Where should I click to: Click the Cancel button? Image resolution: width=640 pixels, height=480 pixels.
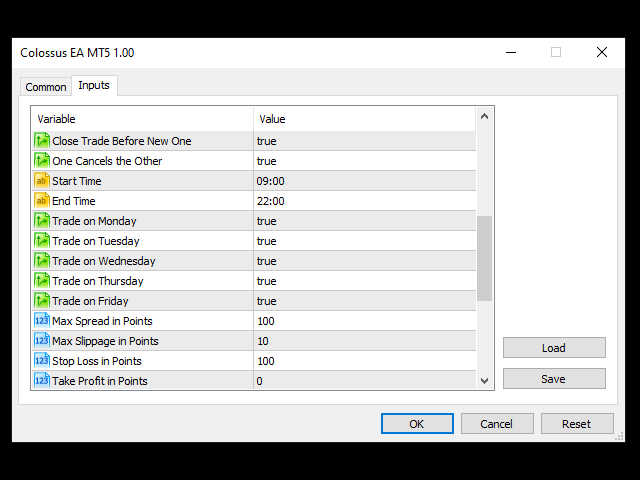click(497, 424)
